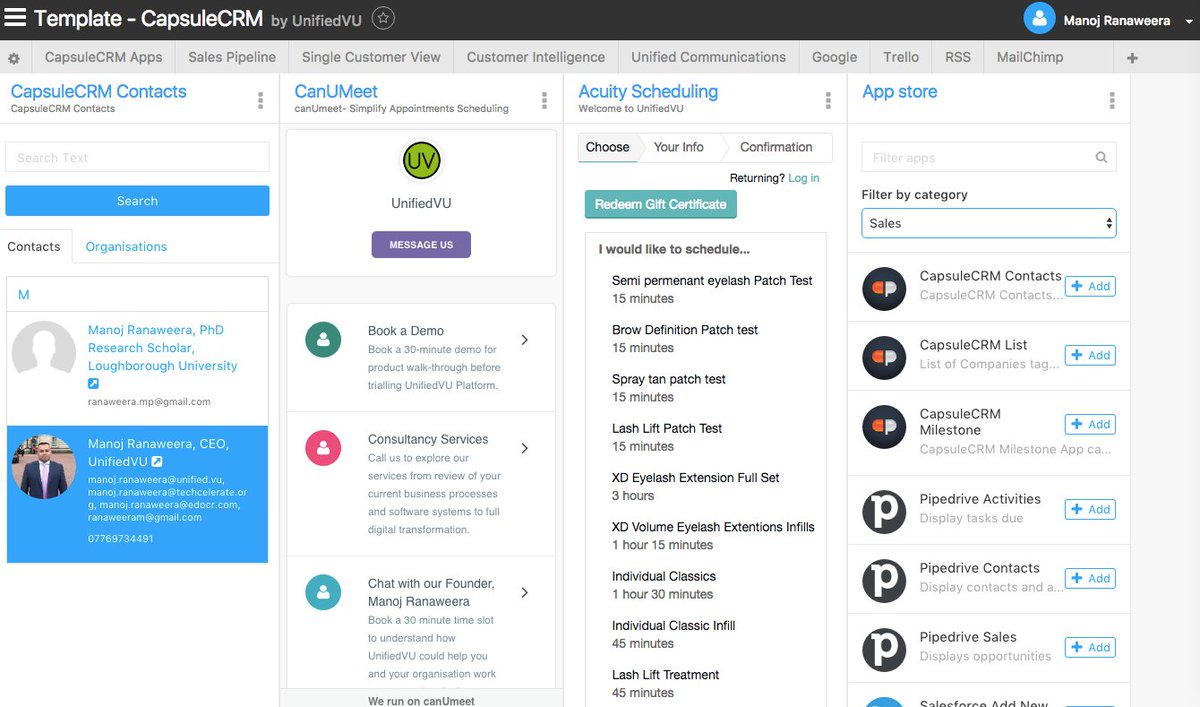
Task: Open the CapsuleCRM Contacts panel options menu
Action: point(260,98)
